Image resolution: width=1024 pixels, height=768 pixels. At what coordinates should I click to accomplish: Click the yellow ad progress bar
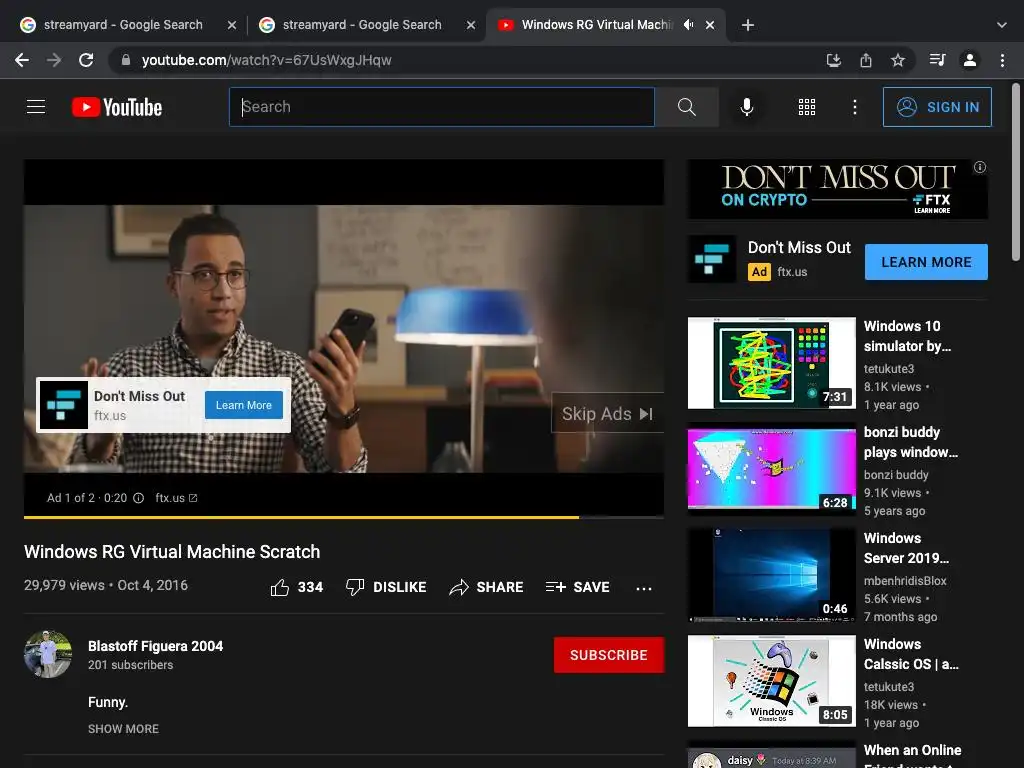point(301,517)
